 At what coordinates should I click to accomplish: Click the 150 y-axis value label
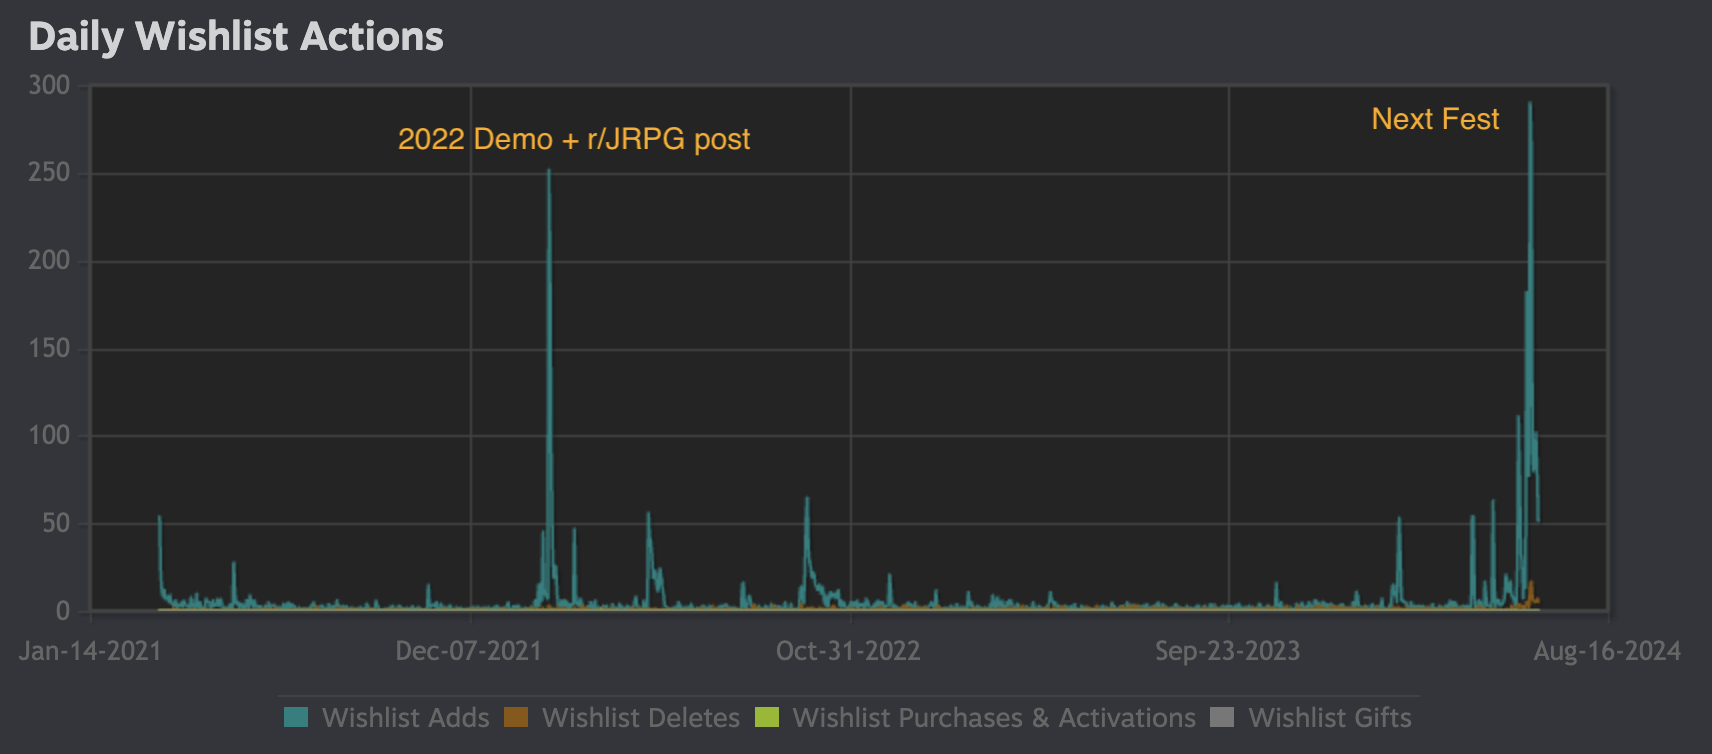tap(49, 349)
